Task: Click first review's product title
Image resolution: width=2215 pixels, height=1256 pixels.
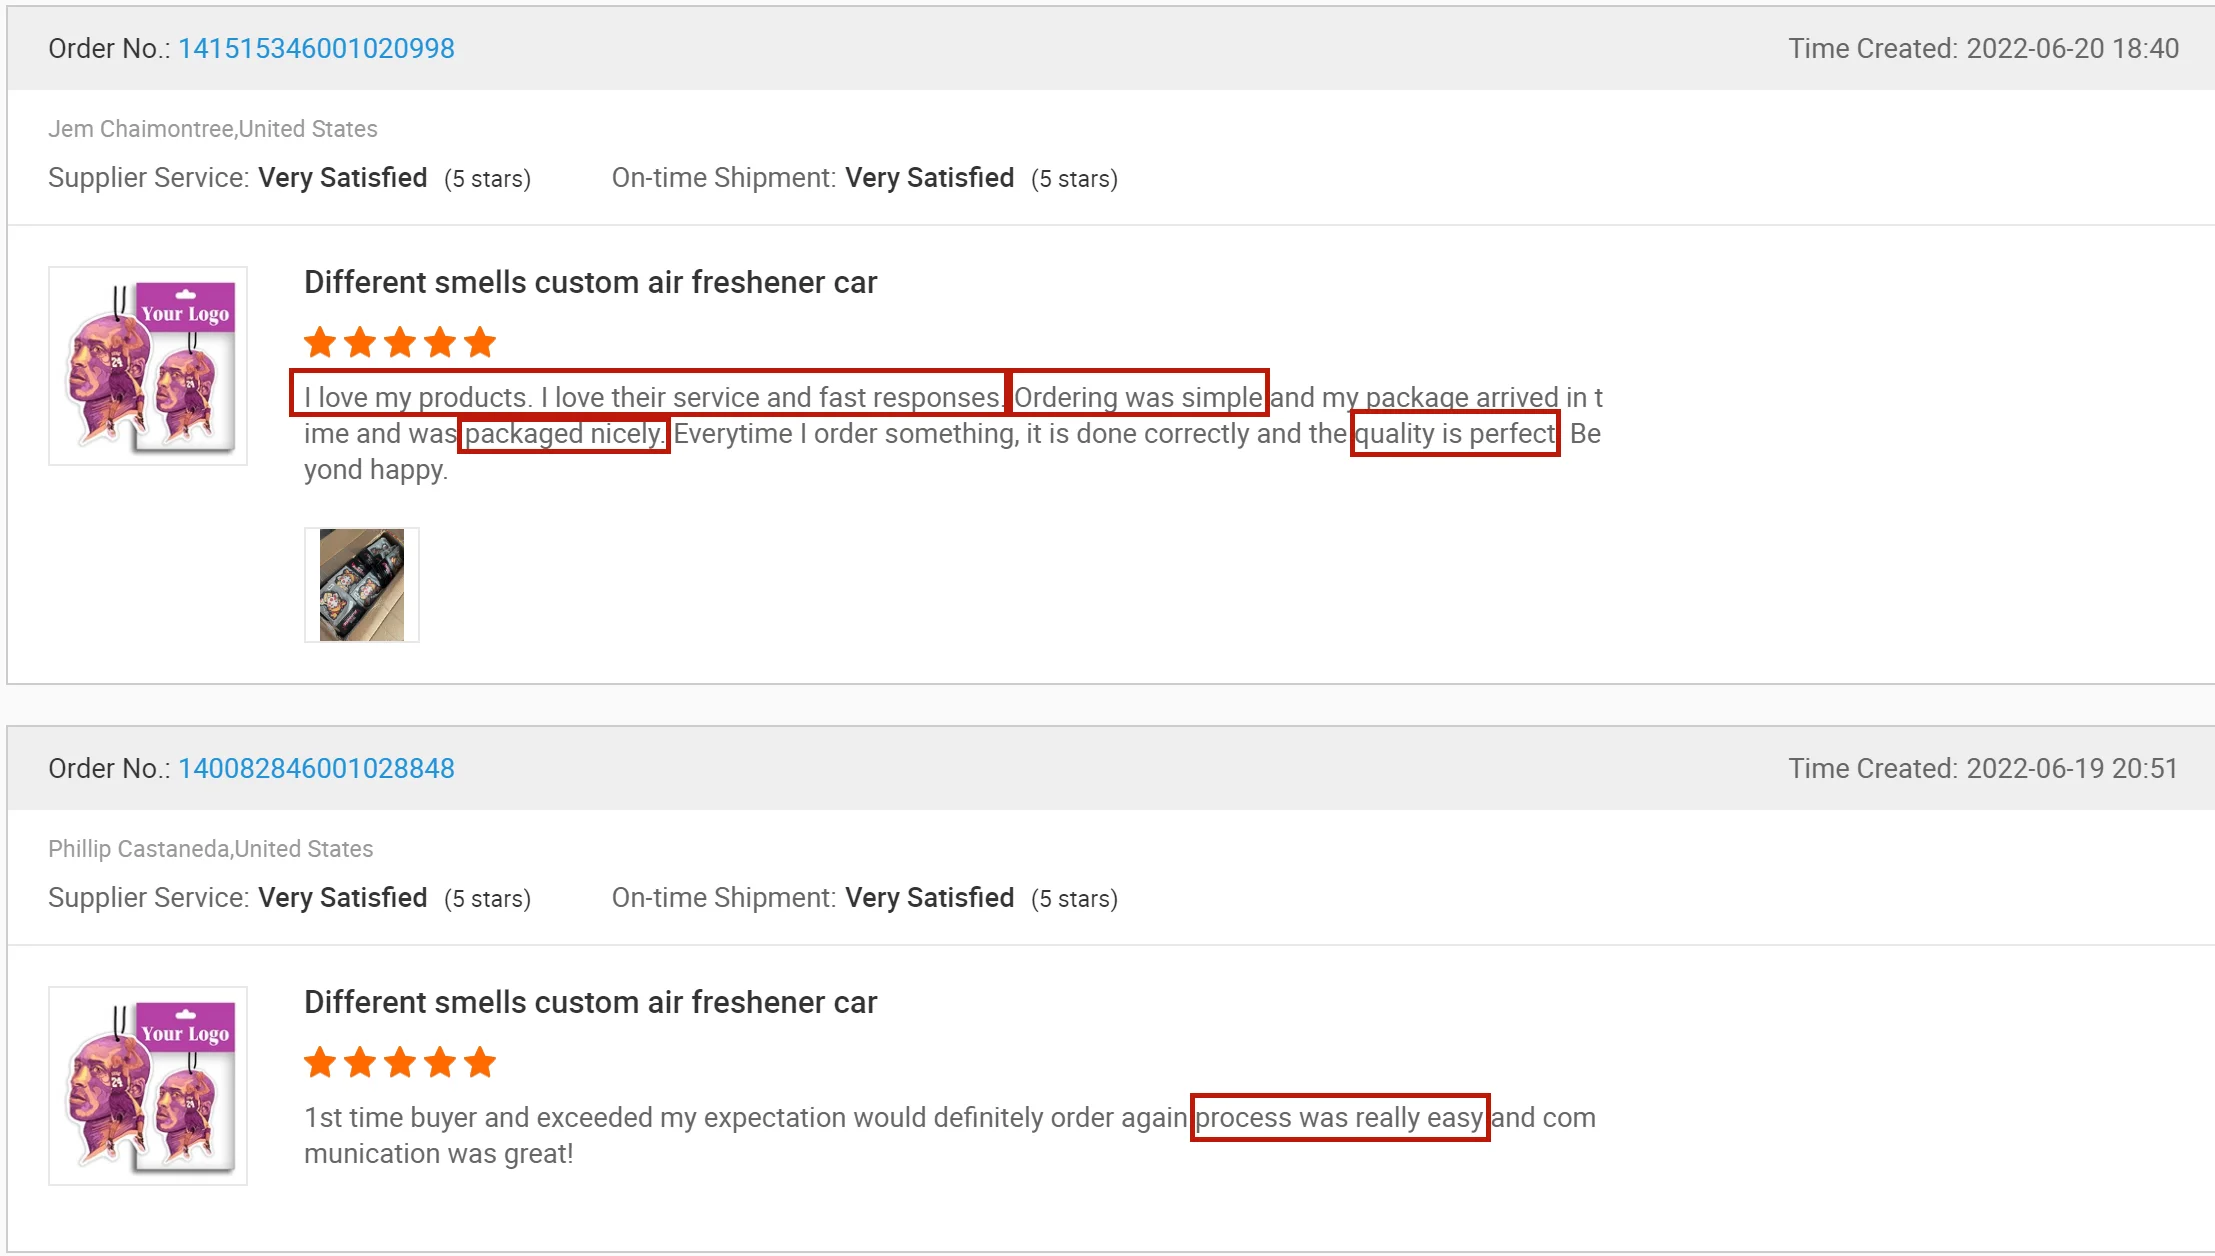Action: click(590, 282)
